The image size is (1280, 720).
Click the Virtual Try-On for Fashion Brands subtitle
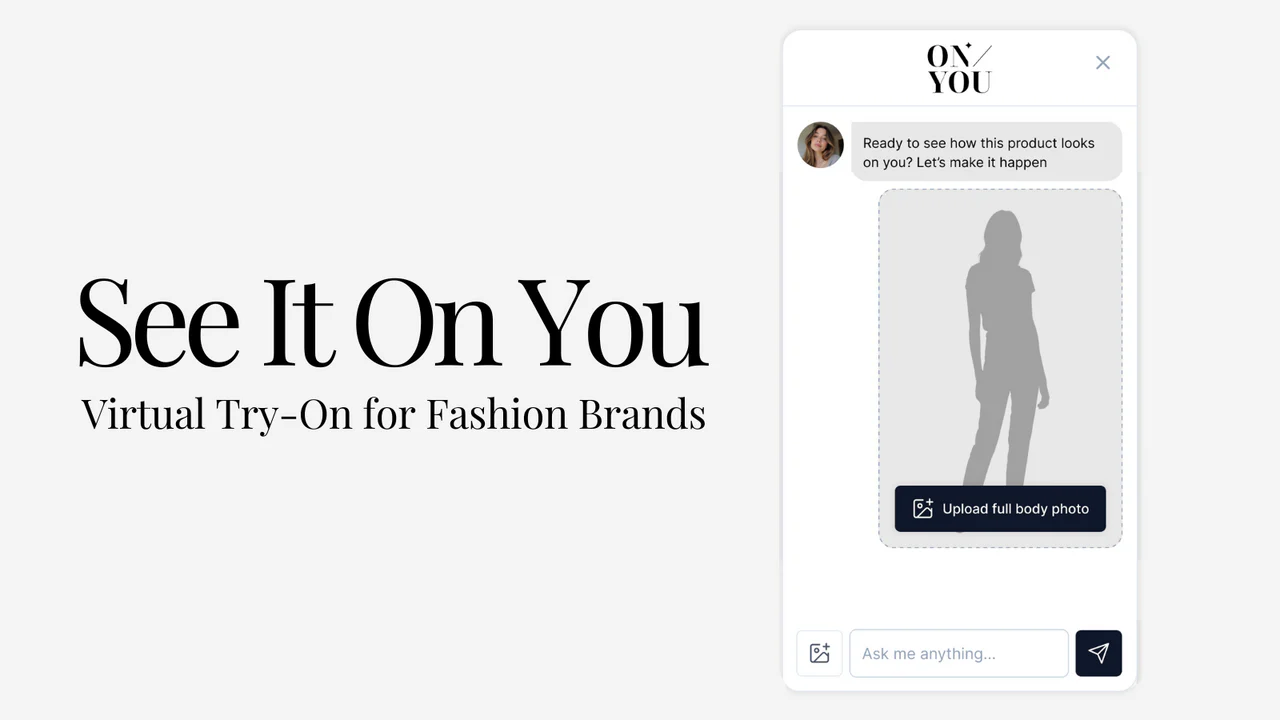(x=393, y=414)
